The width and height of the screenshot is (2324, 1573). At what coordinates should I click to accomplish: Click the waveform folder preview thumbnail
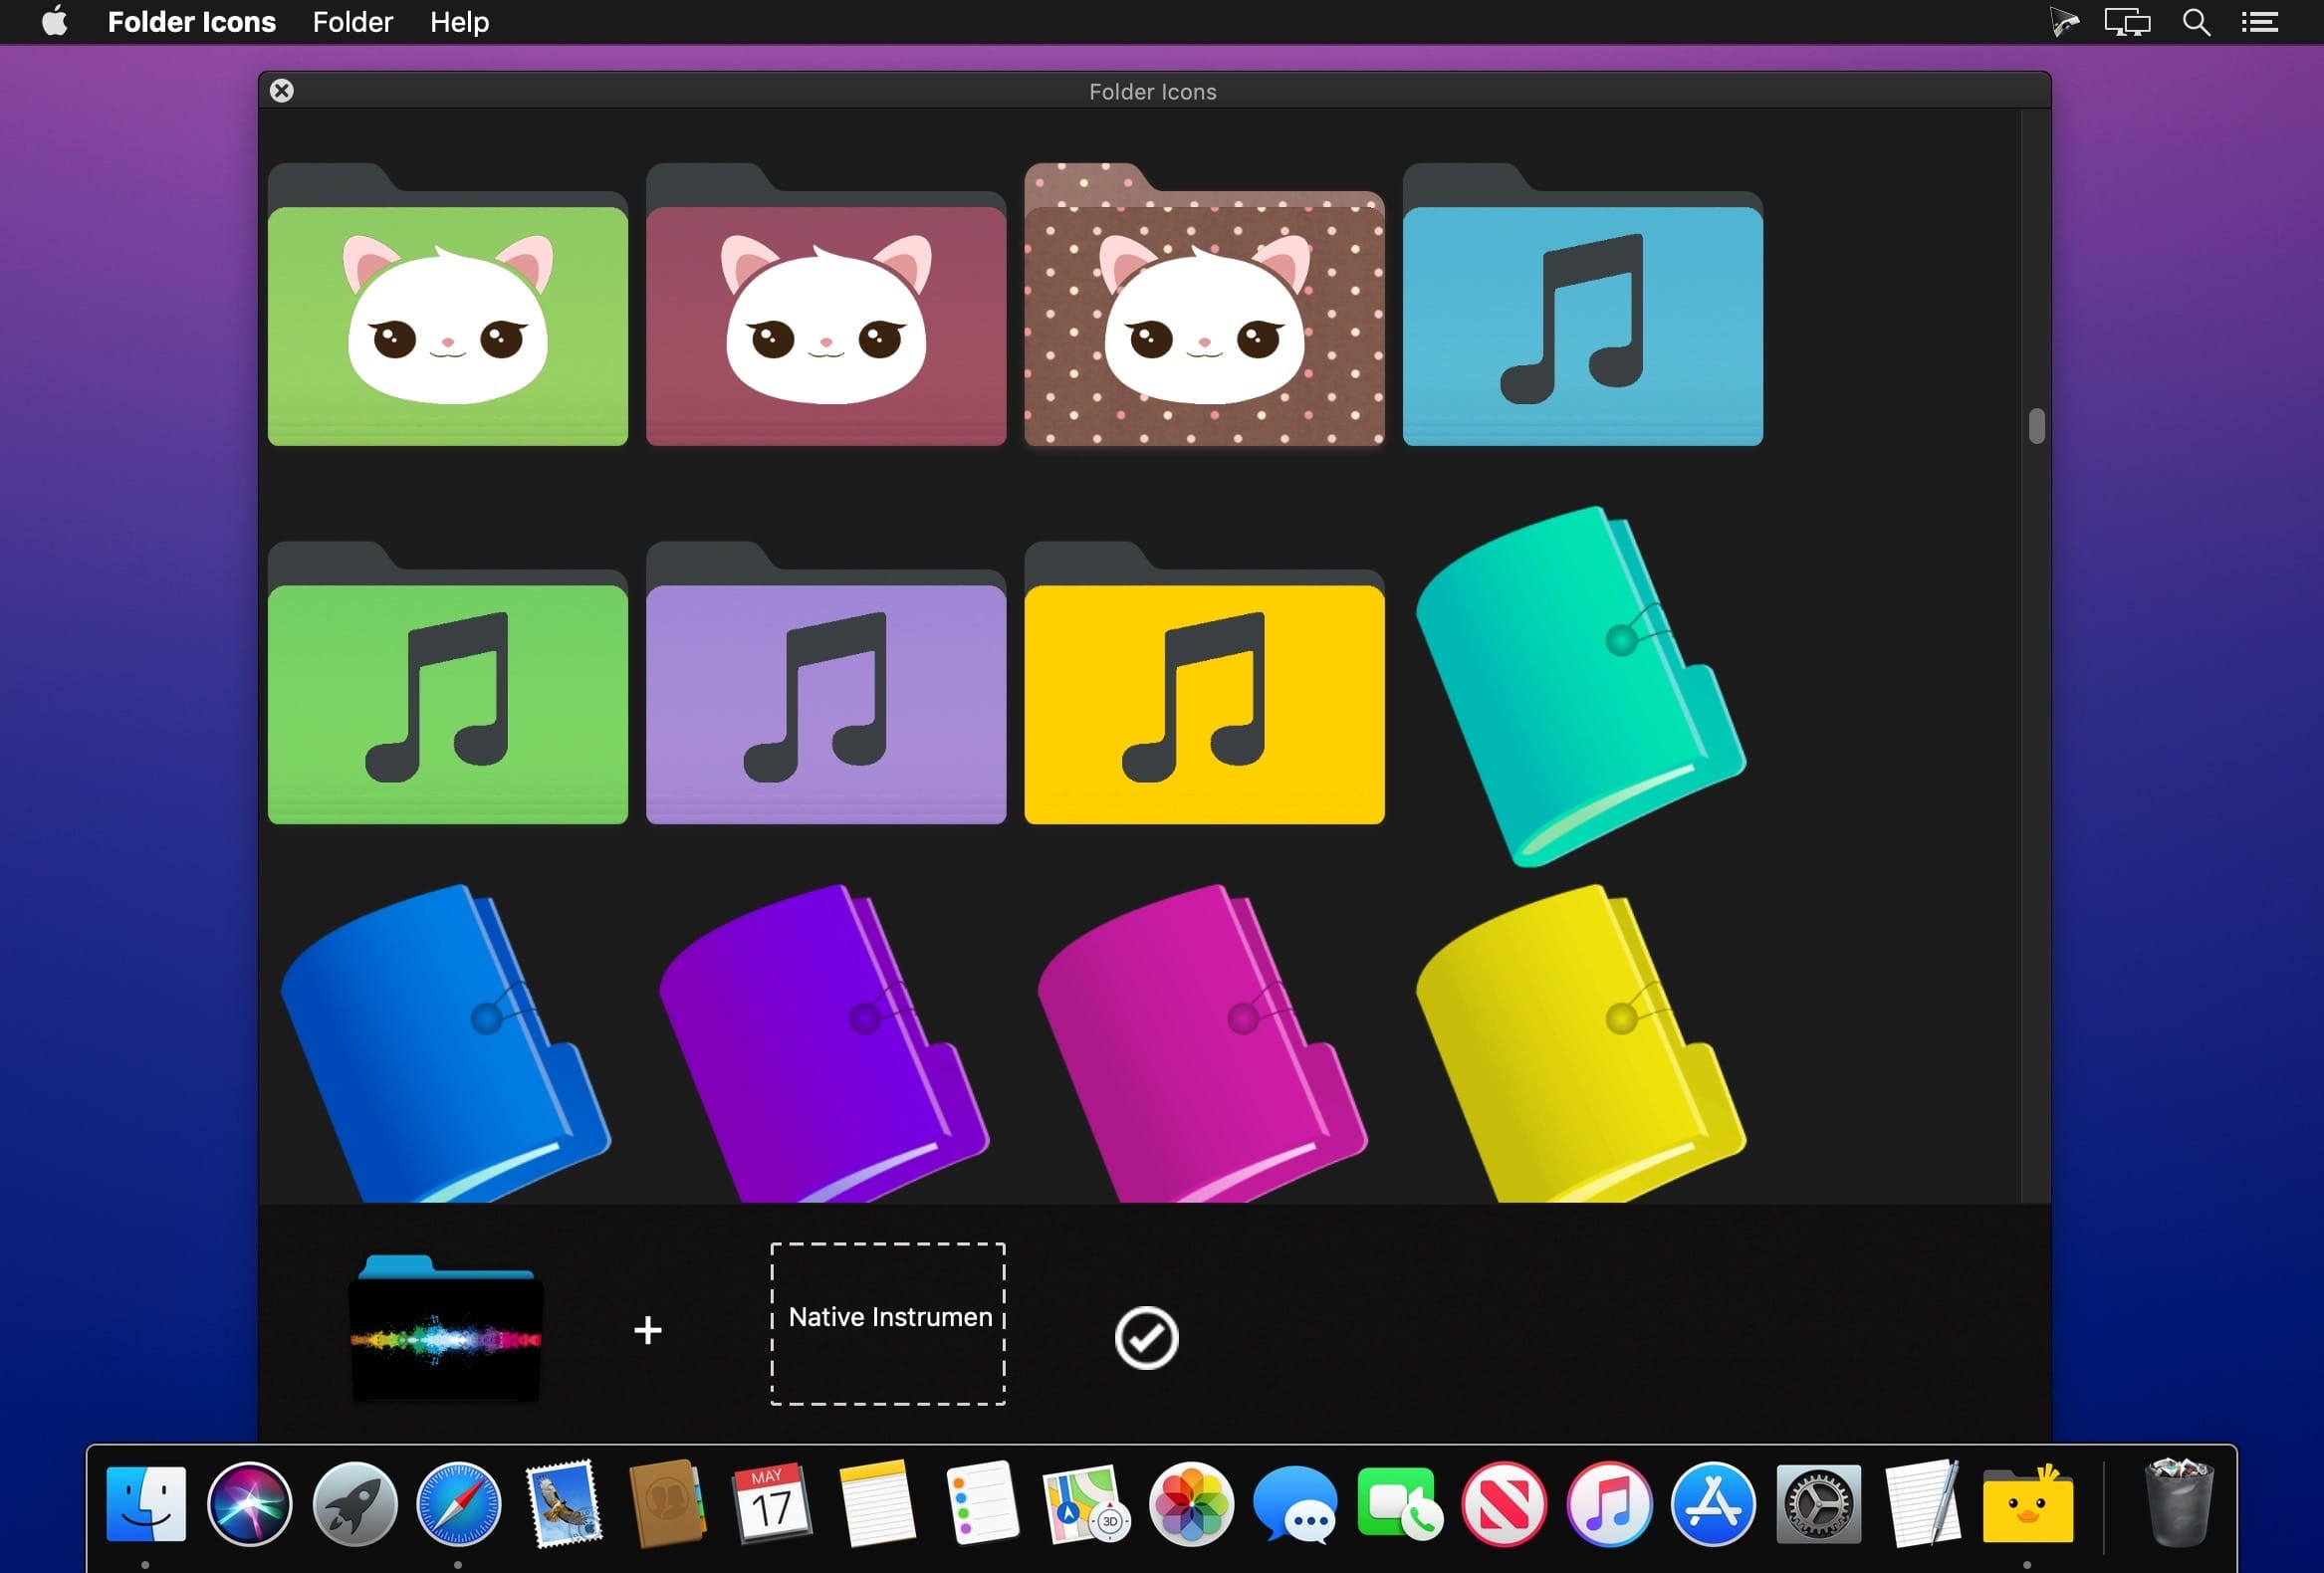(x=446, y=1329)
